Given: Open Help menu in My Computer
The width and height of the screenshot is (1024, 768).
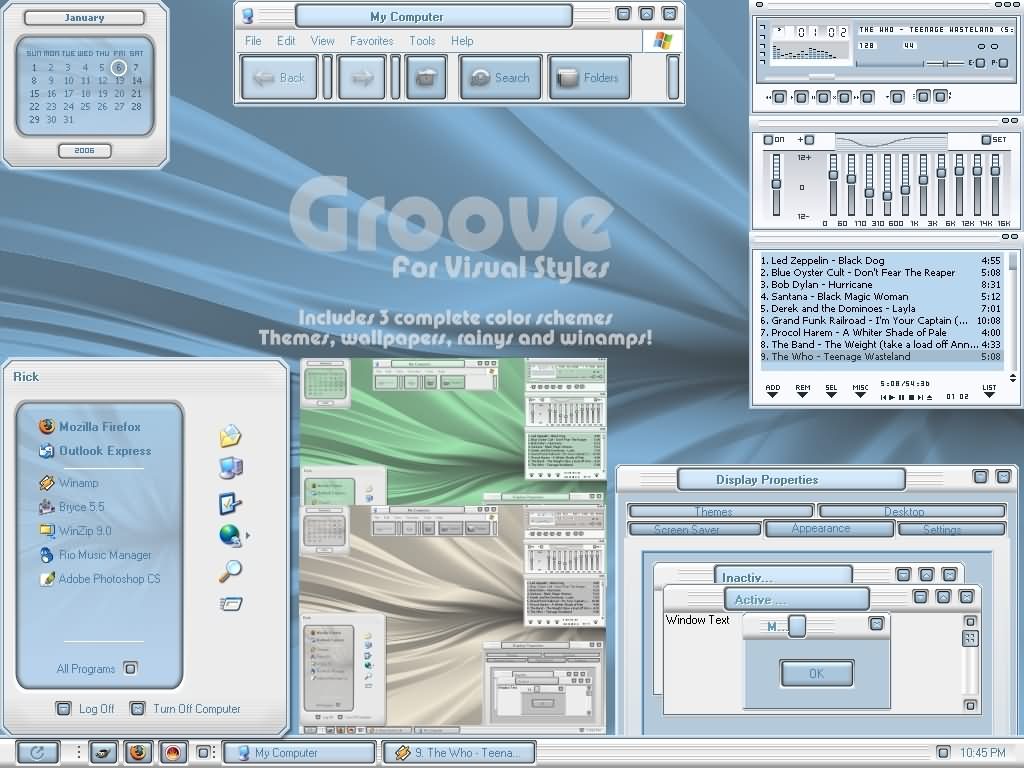Looking at the screenshot, I should pos(462,41).
